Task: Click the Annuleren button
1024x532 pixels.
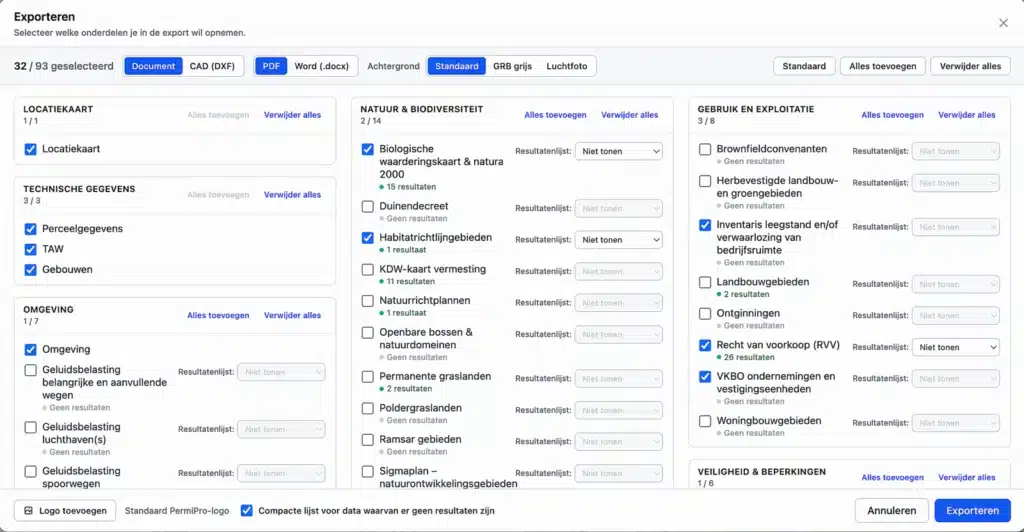Action: tap(891, 510)
